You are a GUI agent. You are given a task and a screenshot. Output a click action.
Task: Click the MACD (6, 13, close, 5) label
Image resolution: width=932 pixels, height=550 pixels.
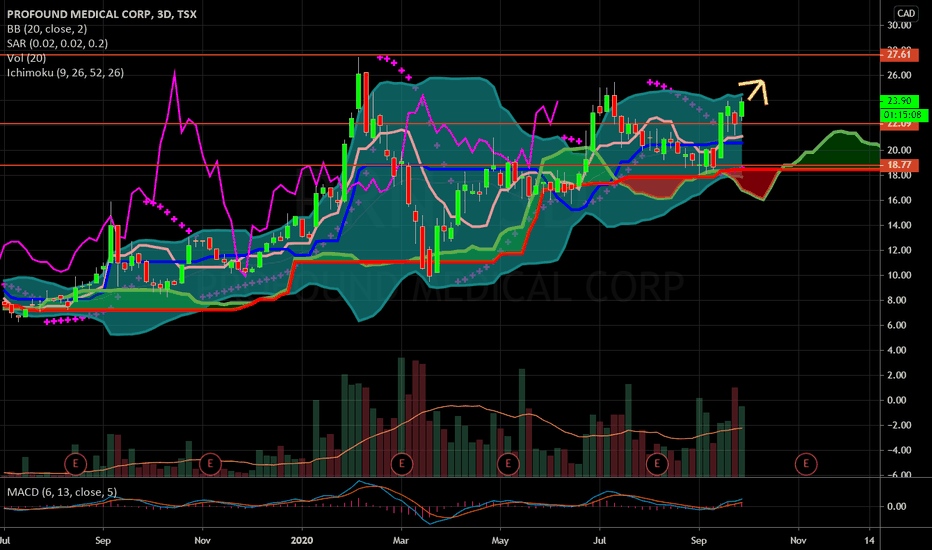(x=62, y=492)
